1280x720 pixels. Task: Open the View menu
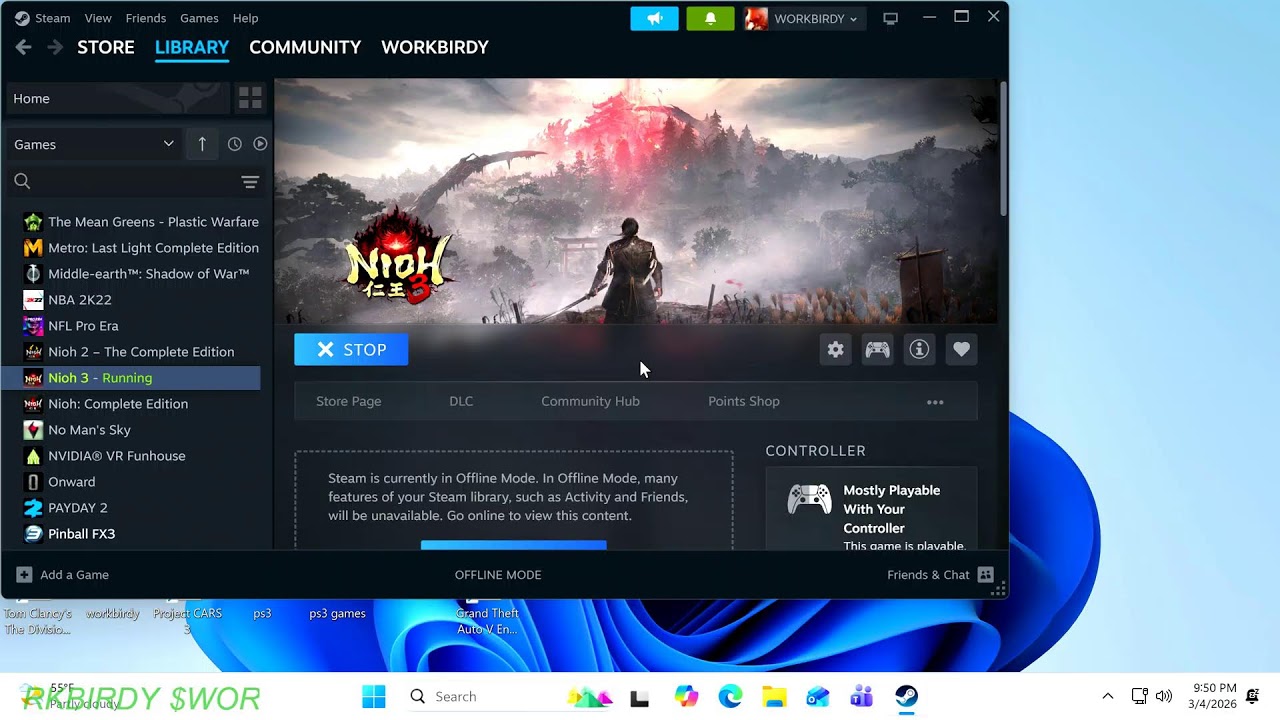pyautogui.click(x=98, y=18)
